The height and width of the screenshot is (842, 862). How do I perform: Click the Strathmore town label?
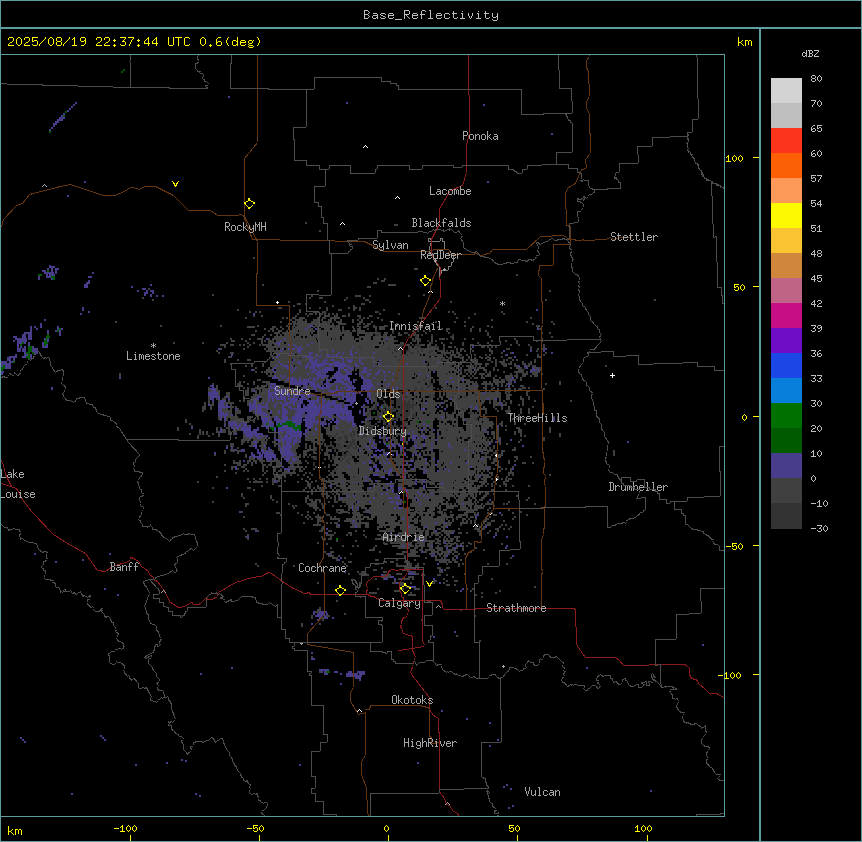[x=516, y=608]
